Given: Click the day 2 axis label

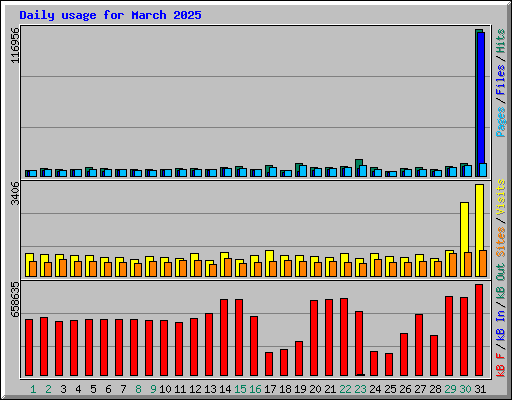Looking at the screenshot, I should click(48, 389).
